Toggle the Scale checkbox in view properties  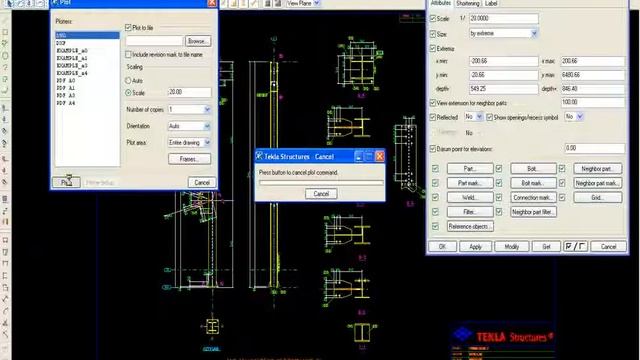click(x=433, y=18)
